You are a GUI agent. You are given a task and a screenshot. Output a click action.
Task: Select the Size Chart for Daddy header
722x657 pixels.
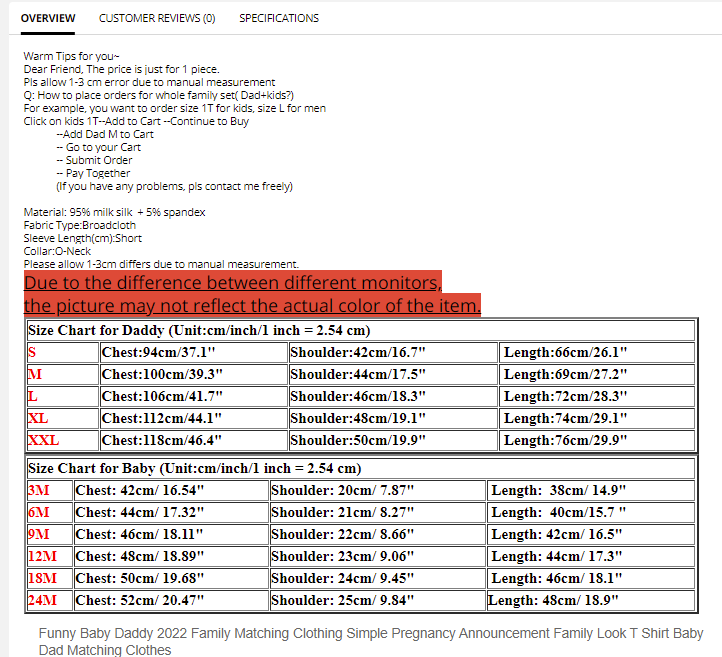pyautogui.click(x=199, y=330)
